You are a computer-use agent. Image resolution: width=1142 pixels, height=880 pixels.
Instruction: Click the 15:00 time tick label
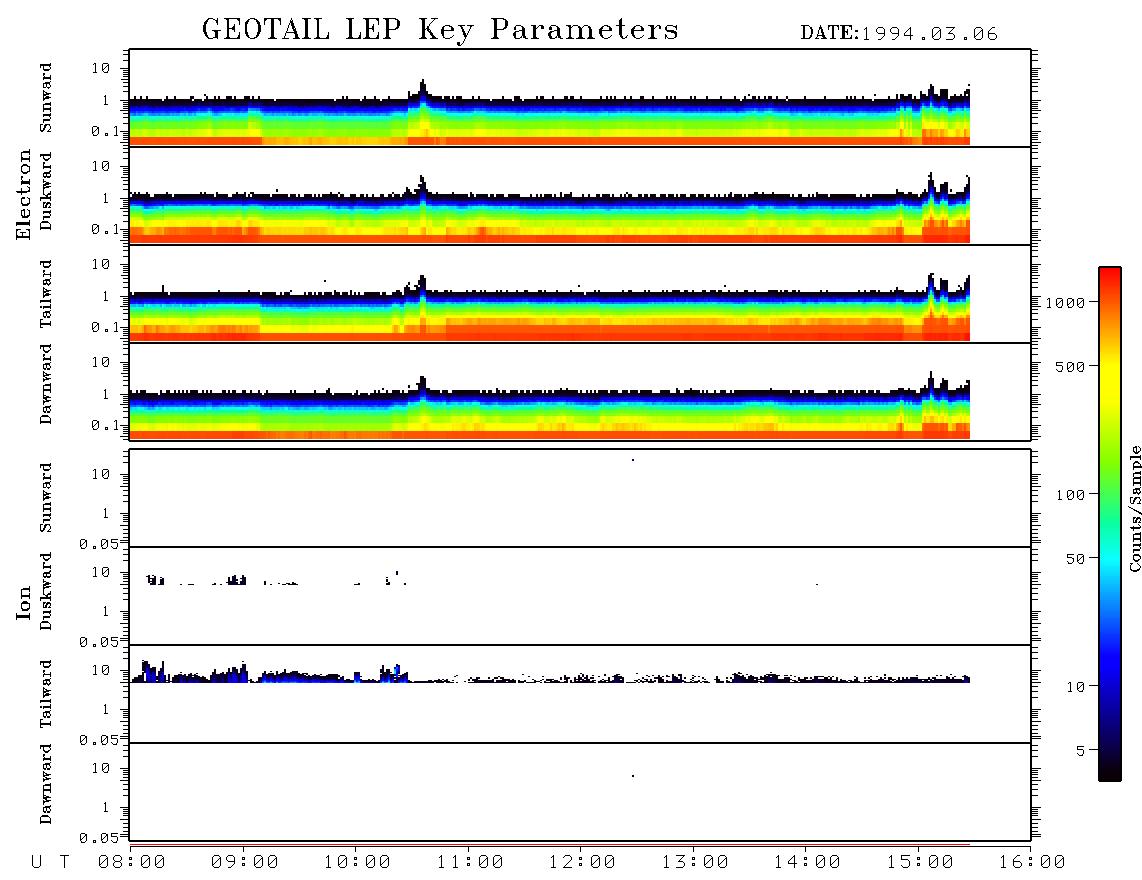point(920,863)
